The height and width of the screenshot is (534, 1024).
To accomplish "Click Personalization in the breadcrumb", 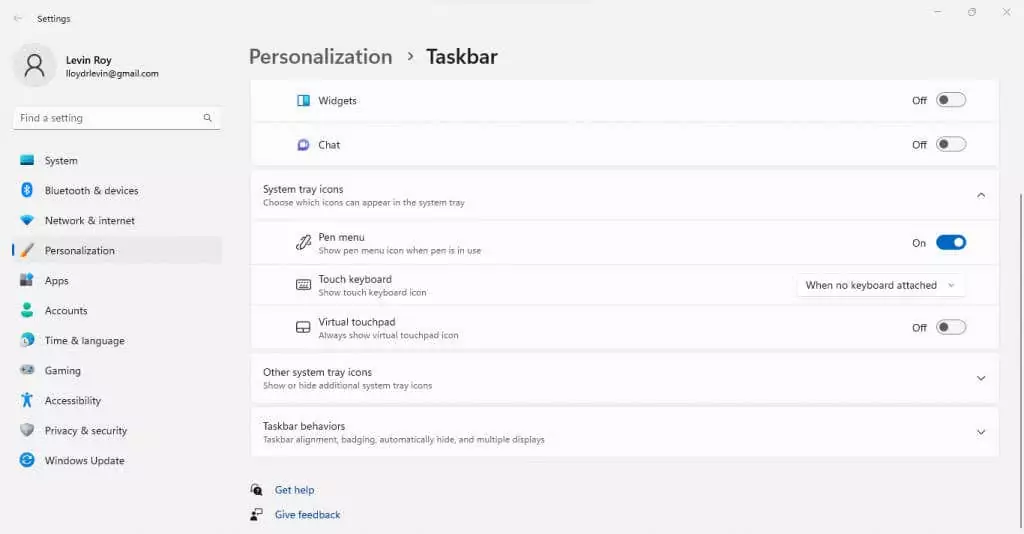I will [320, 57].
